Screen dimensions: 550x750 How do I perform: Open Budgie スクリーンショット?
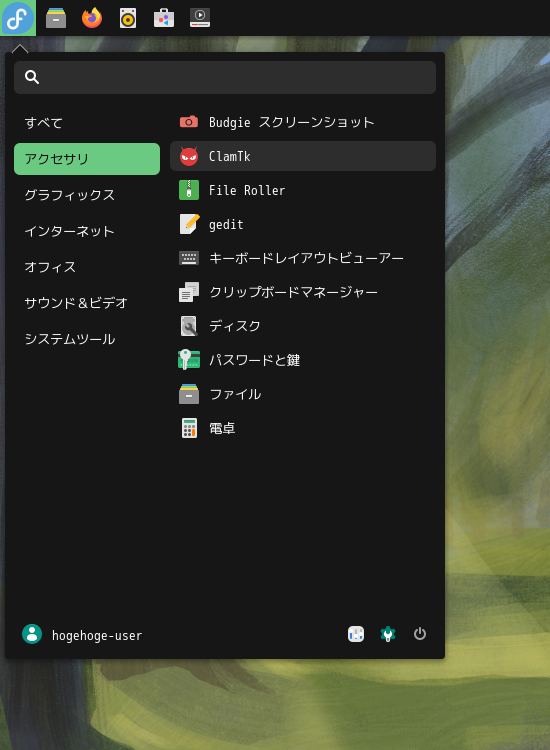coord(303,122)
